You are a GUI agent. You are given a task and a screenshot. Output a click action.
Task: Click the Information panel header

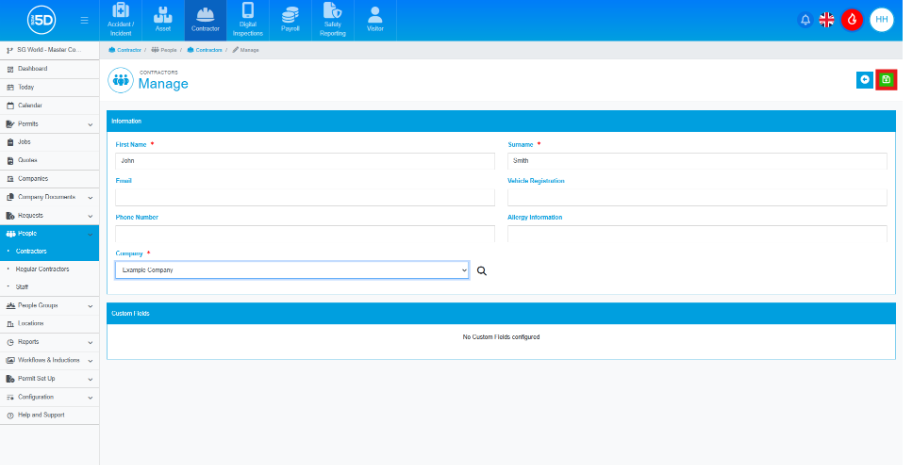tap(501, 121)
